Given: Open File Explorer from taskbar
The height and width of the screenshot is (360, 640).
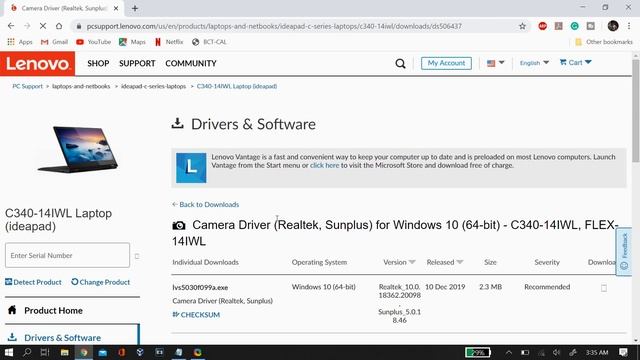Looking at the screenshot, I should (x=64, y=352).
